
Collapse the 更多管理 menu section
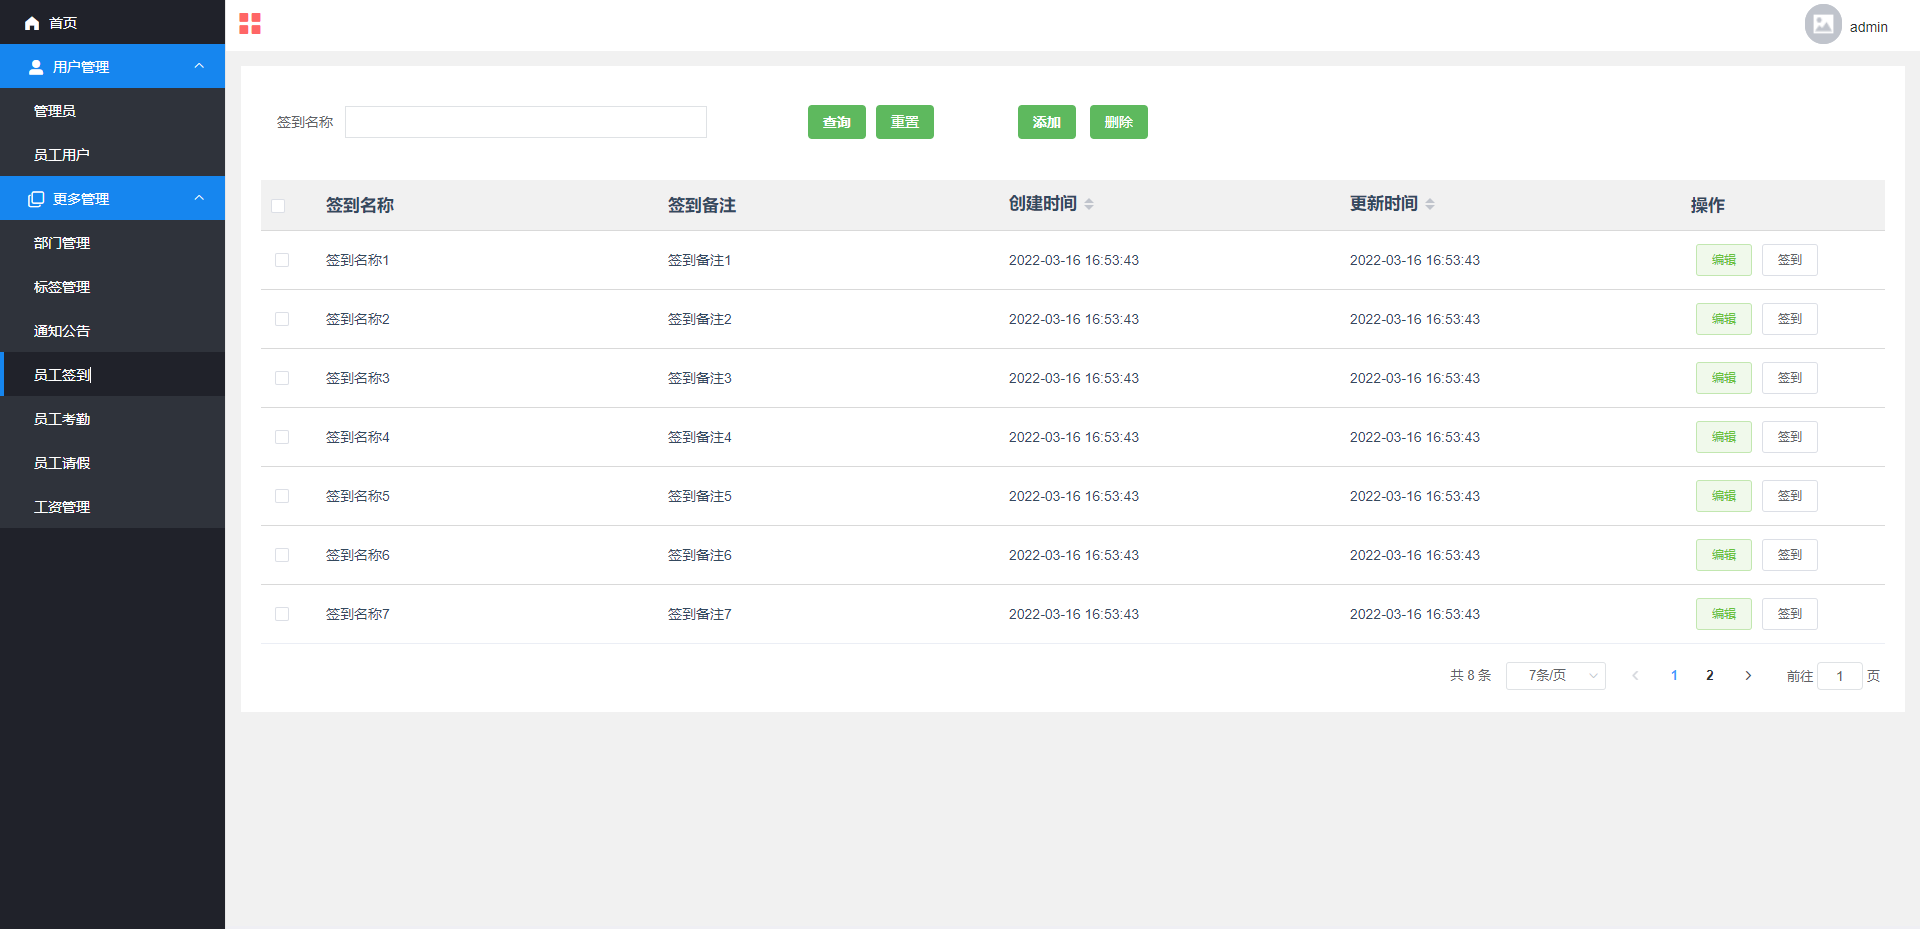(x=199, y=199)
